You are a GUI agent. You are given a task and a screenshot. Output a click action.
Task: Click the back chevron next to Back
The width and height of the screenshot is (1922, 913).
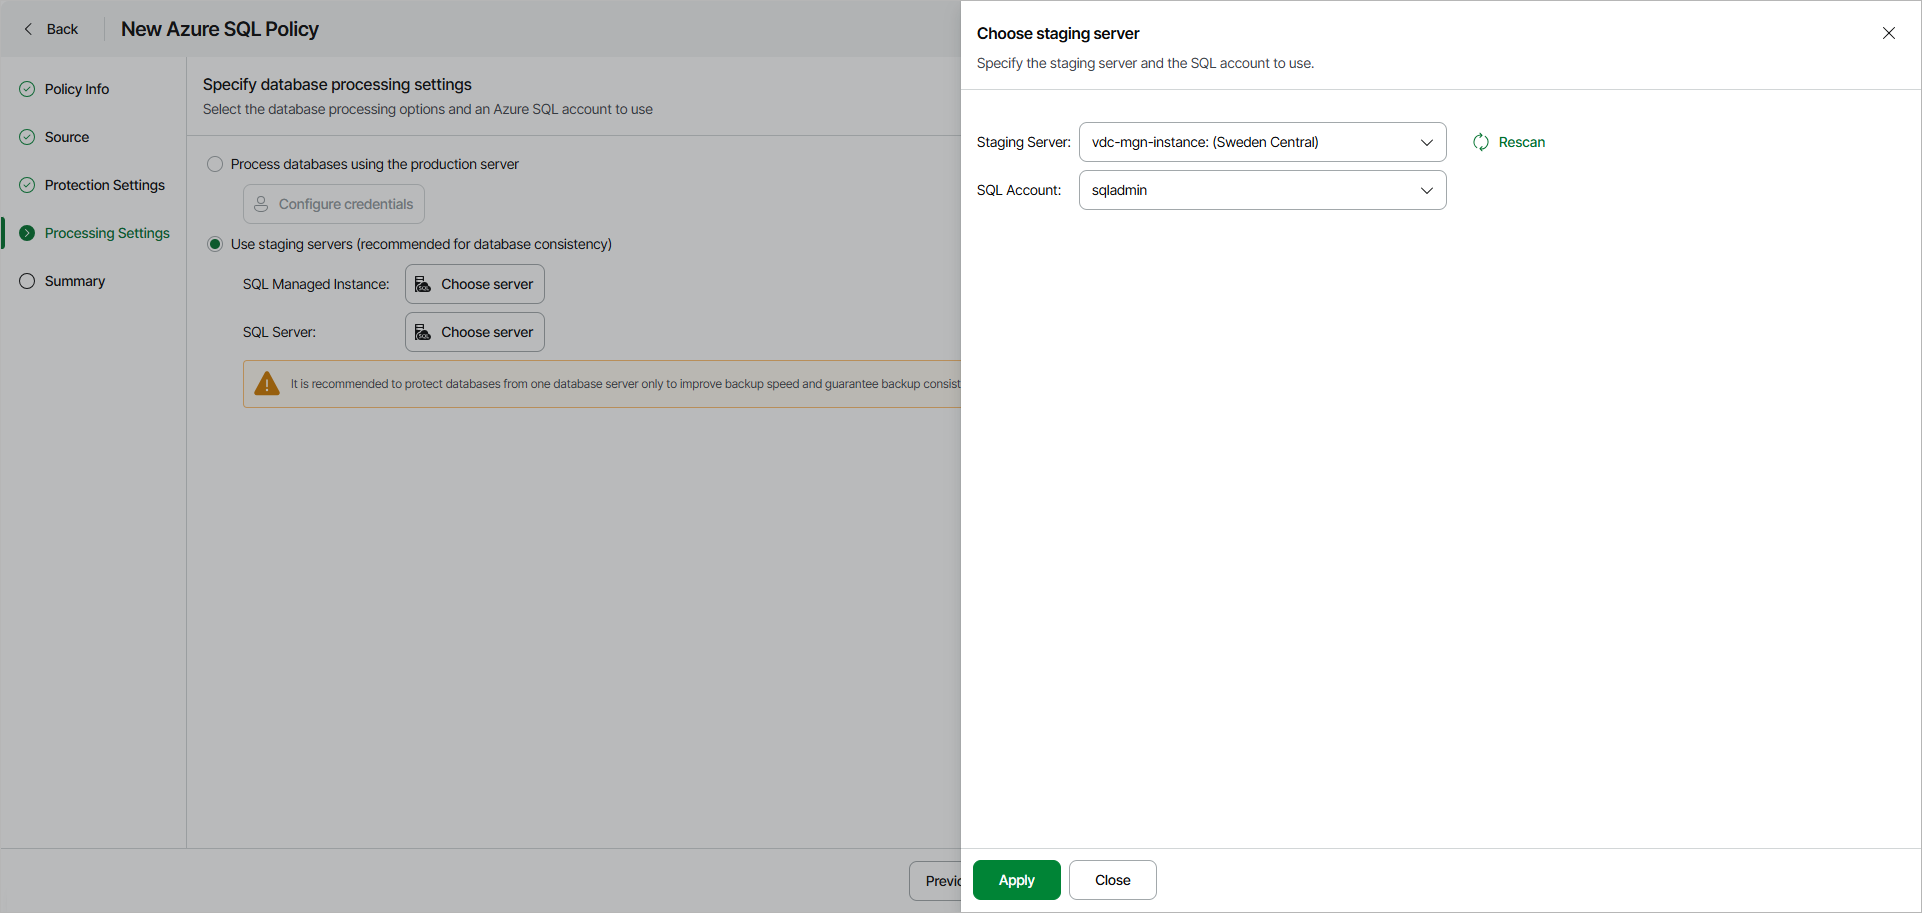(x=28, y=29)
